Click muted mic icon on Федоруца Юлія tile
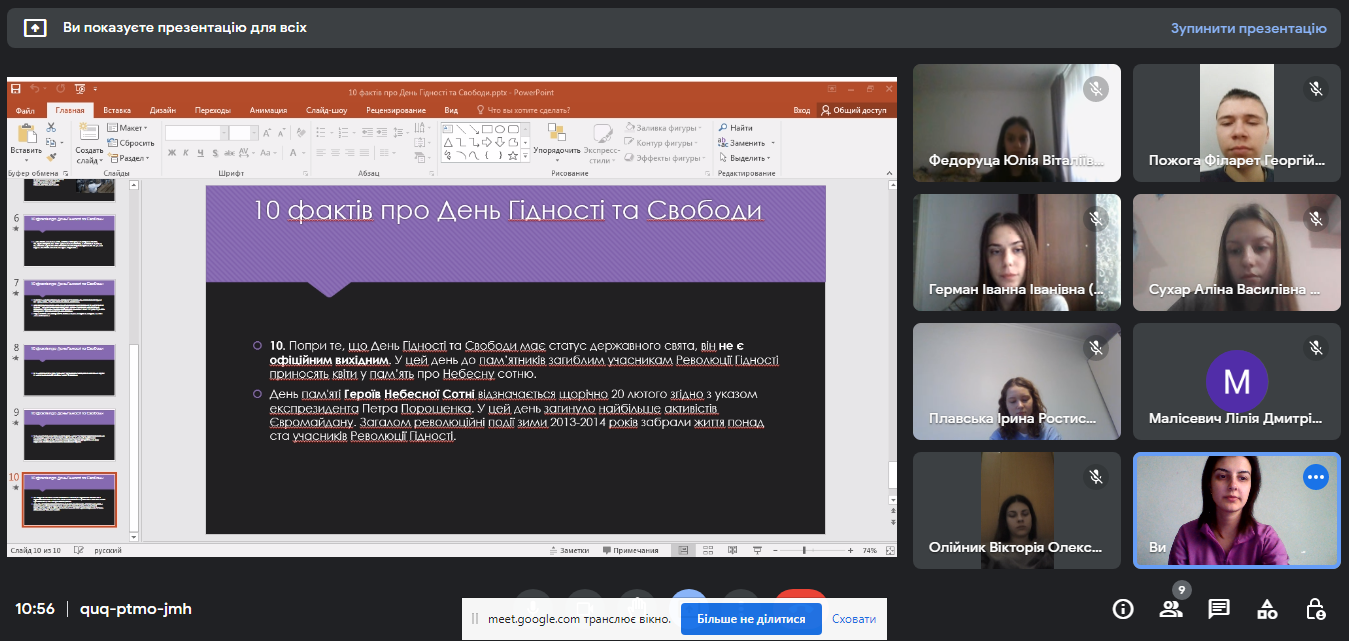This screenshot has height=641, width=1349. pos(1096,89)
